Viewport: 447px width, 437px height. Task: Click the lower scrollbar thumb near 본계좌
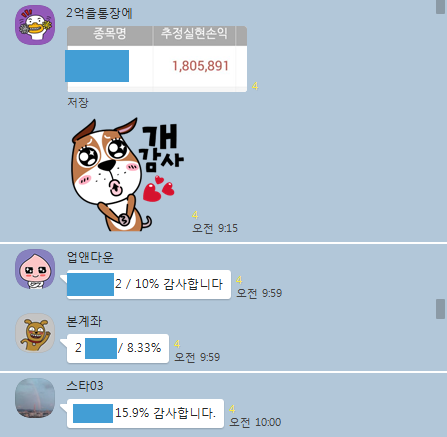tap(440, 309)
